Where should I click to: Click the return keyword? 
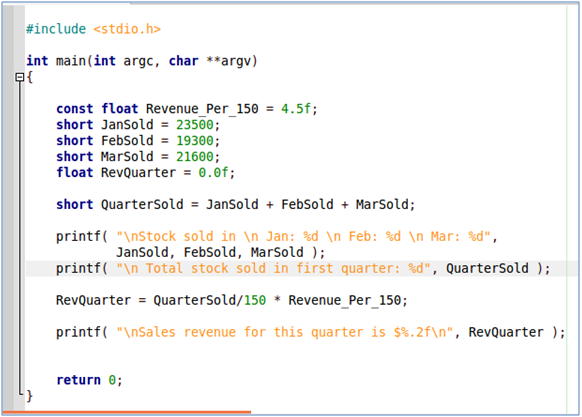(x=78, y=380)
